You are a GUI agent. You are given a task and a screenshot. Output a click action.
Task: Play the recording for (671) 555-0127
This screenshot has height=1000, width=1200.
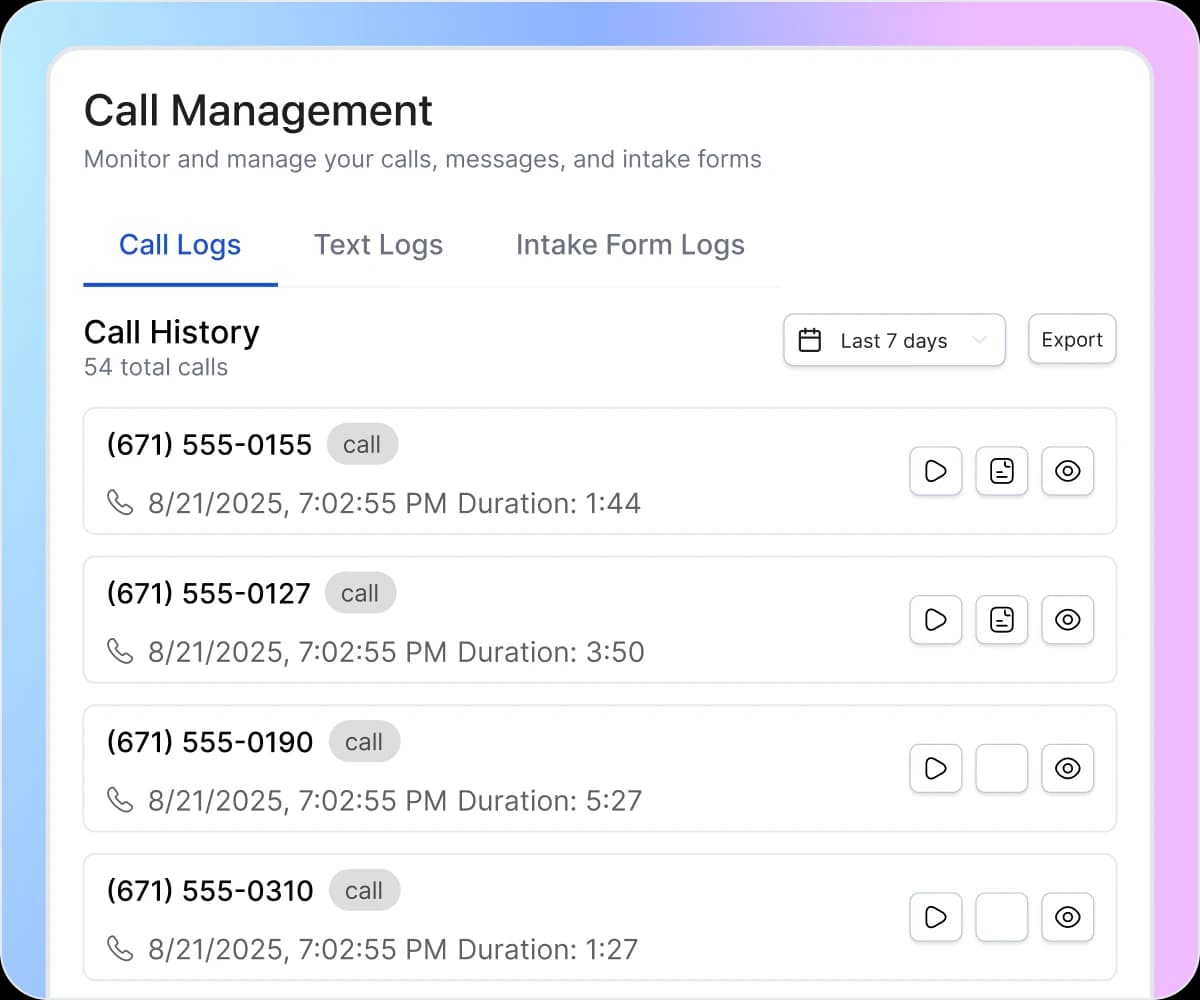[935, 620]
